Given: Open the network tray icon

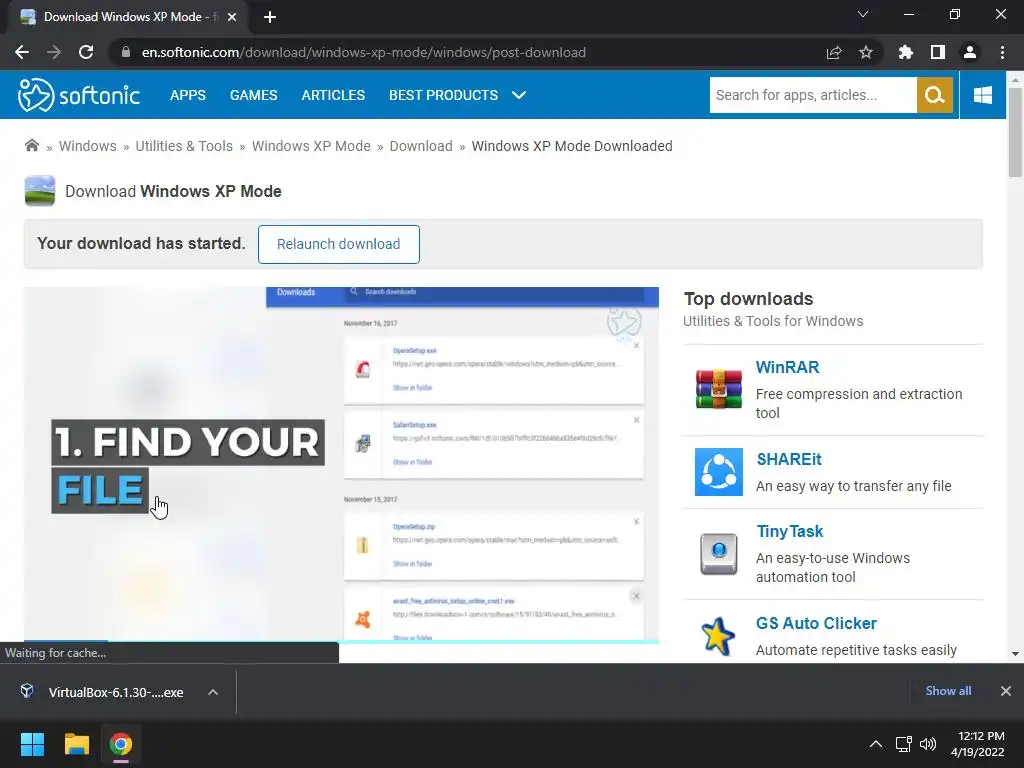Looking at the screenshot, I should click(904, 744).
